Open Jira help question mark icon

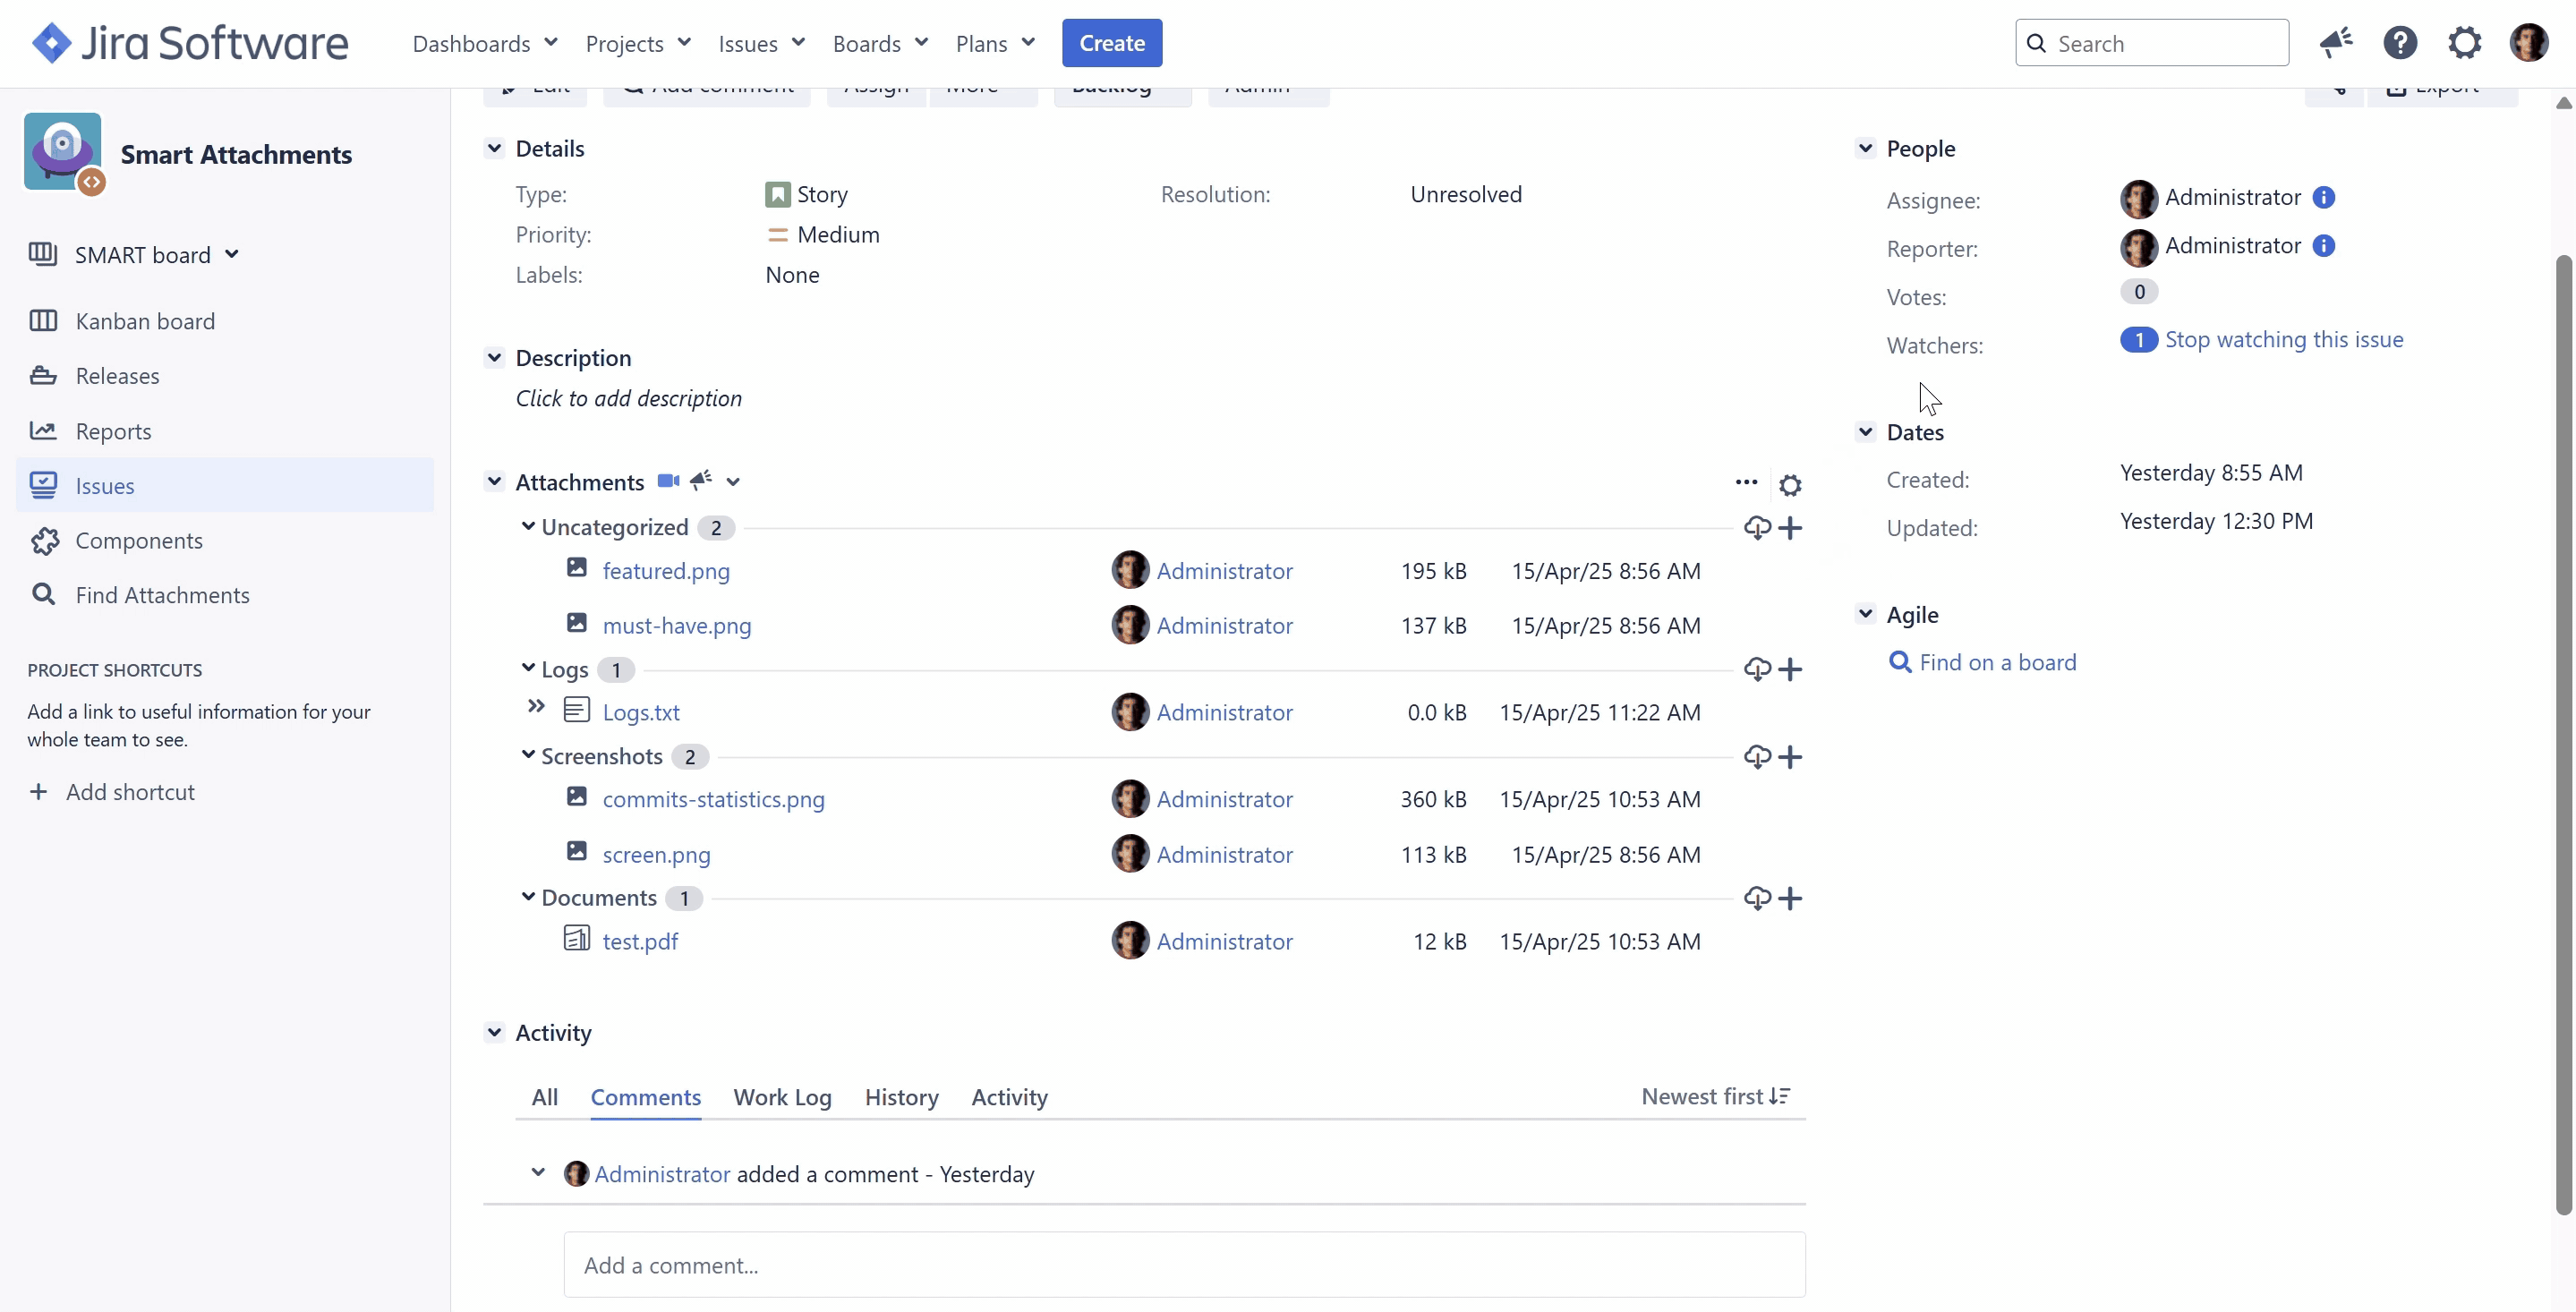point(2400,43)
